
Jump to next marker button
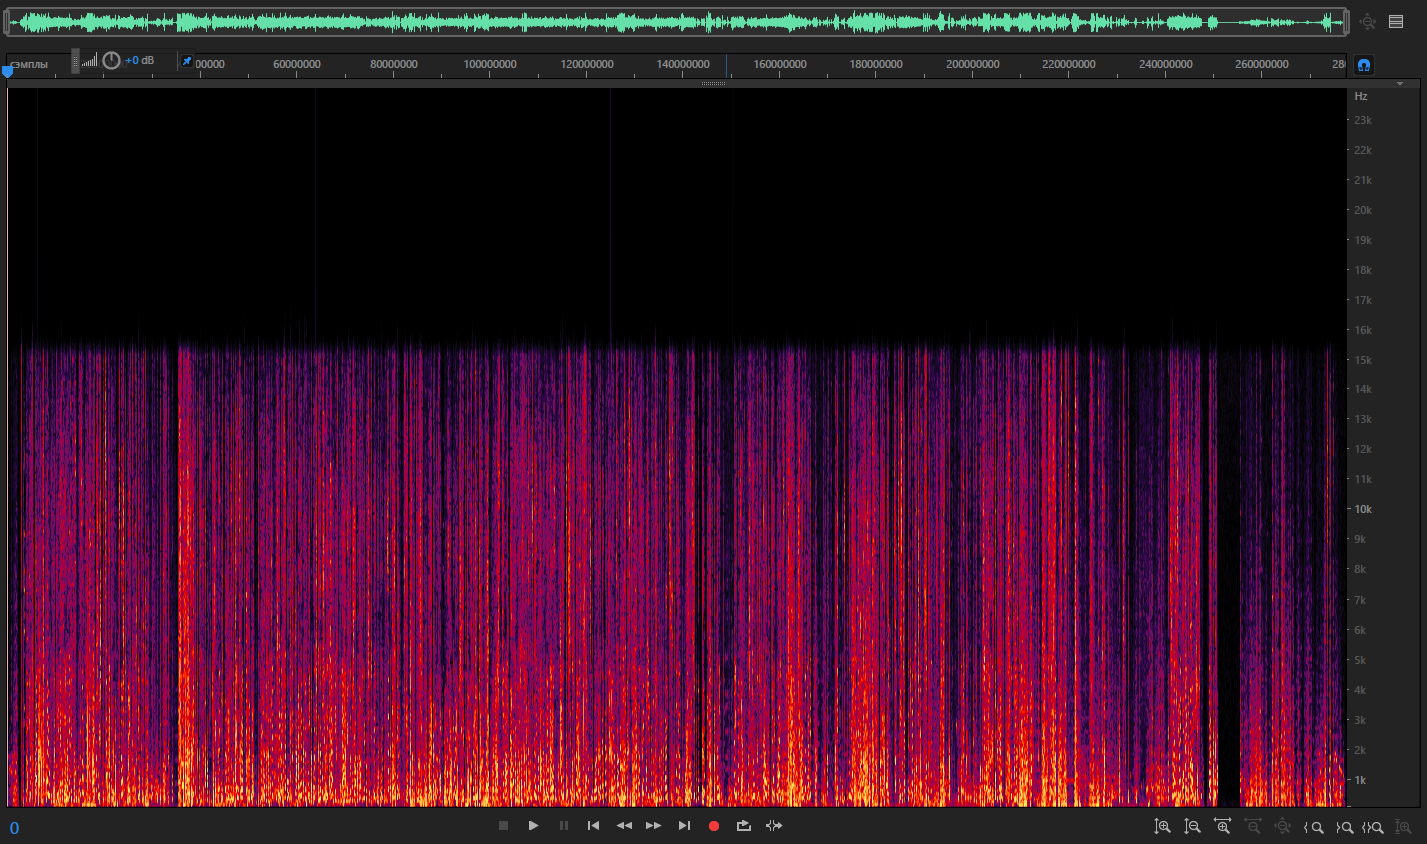[x=684, y=826]
